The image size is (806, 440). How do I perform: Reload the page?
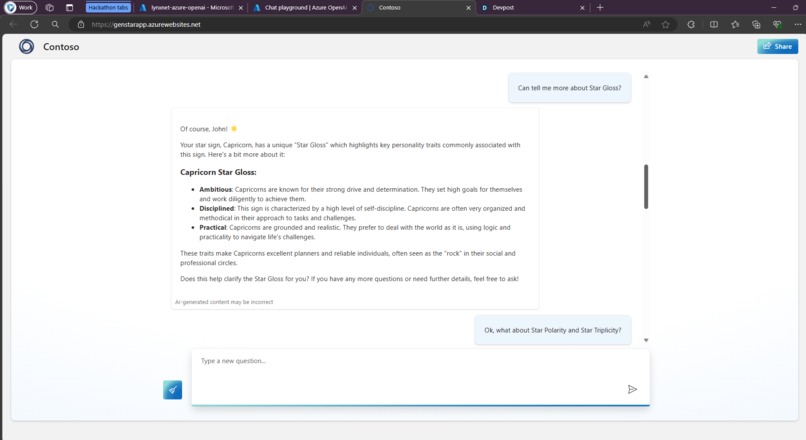coord(34,24)
